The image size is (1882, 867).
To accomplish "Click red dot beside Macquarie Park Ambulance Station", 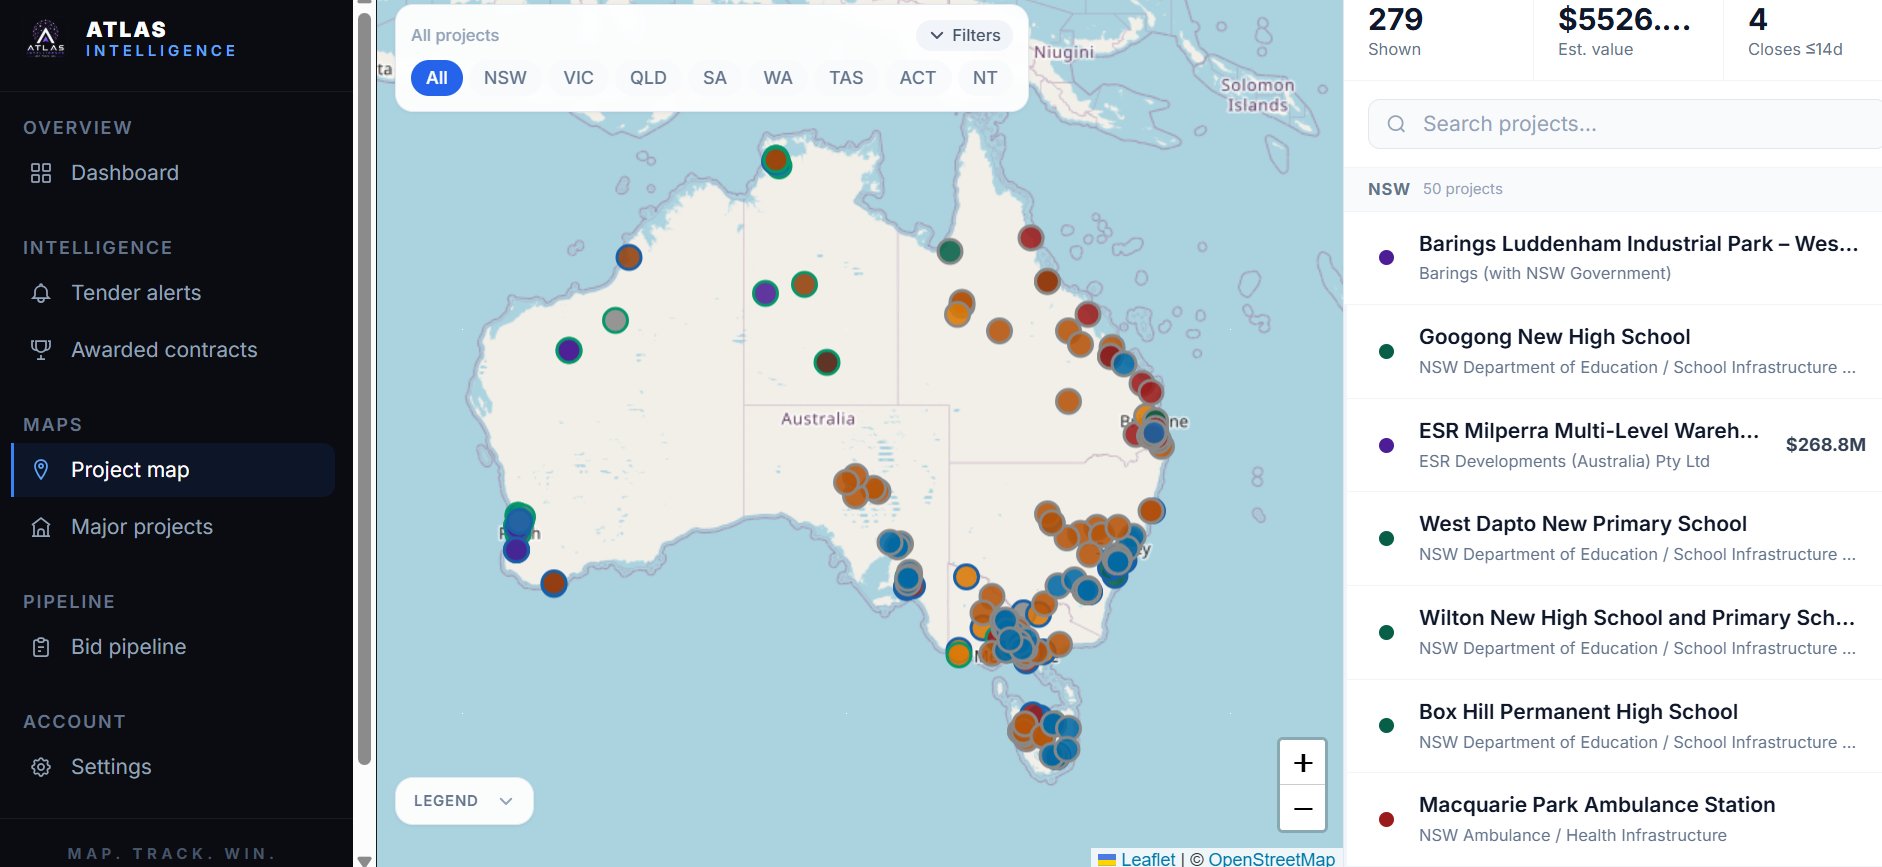I will pos(1386,819).
